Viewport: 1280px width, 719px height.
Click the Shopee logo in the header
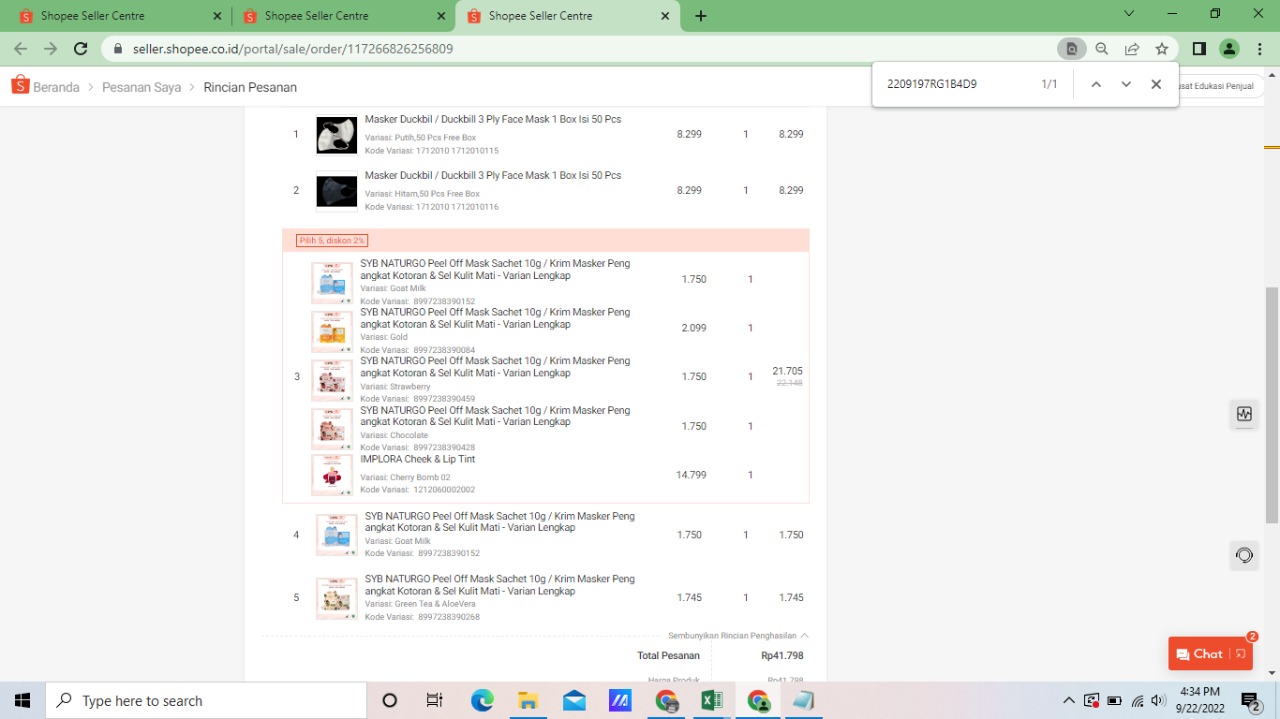(20, 86)
